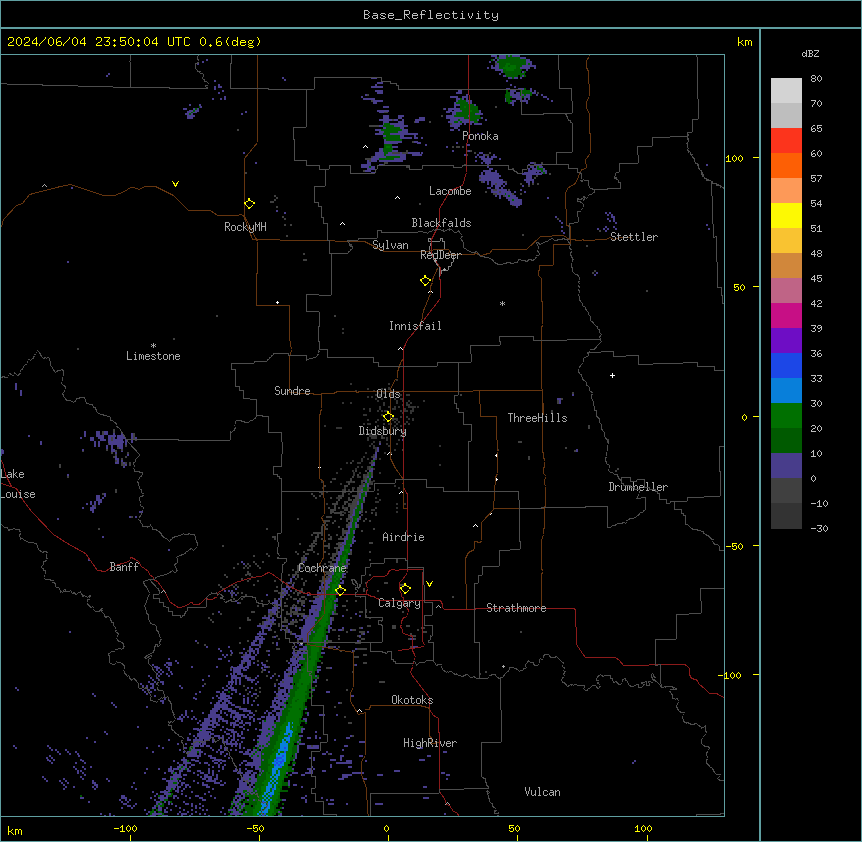Image resolution: width=862 pixels, height=842 pixels.
Task: Click the Limestone label
Action: coord(153,356)
